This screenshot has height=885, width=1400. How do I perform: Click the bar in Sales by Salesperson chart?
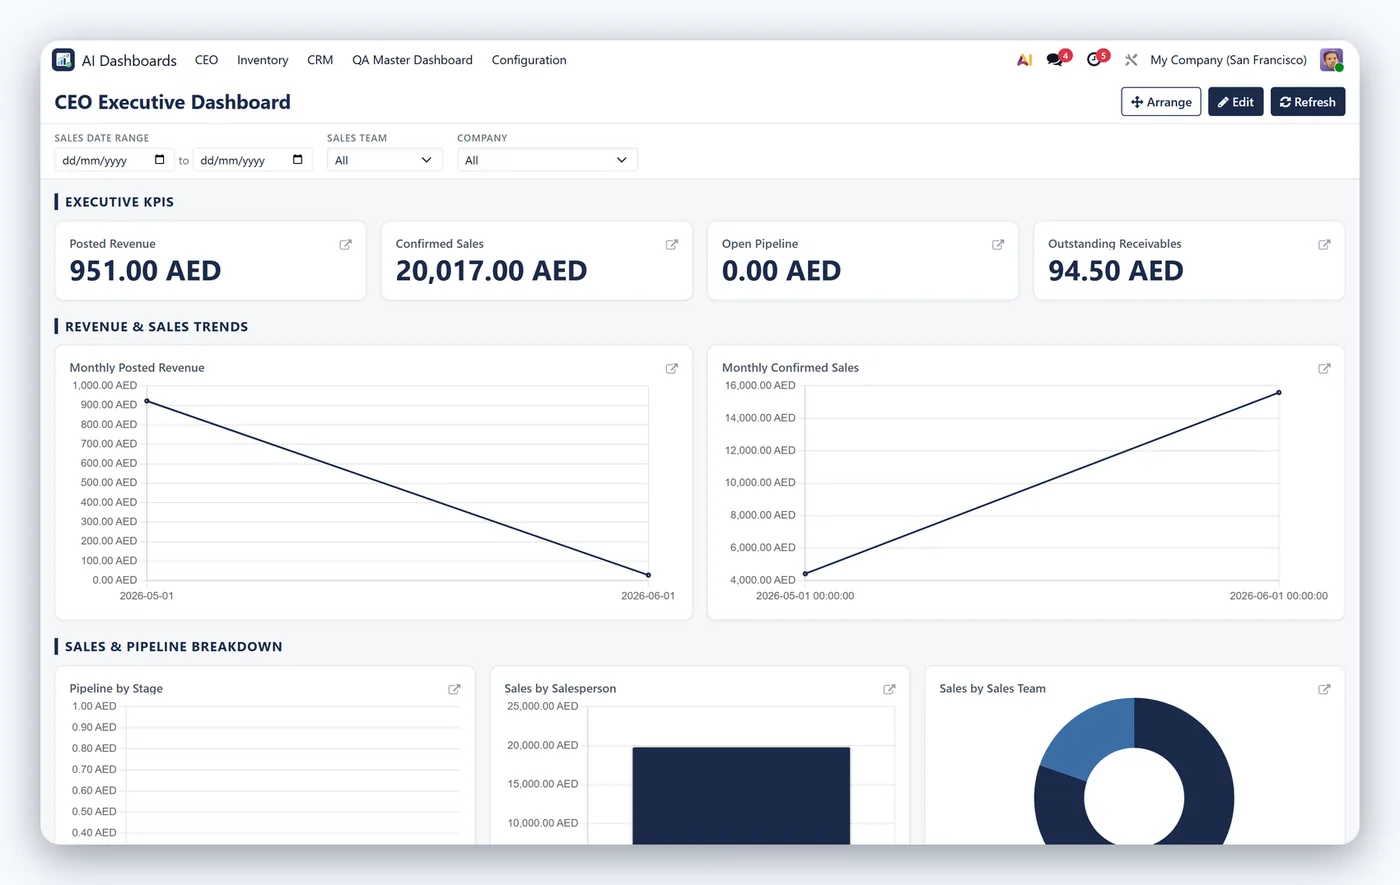pos(741,795)
